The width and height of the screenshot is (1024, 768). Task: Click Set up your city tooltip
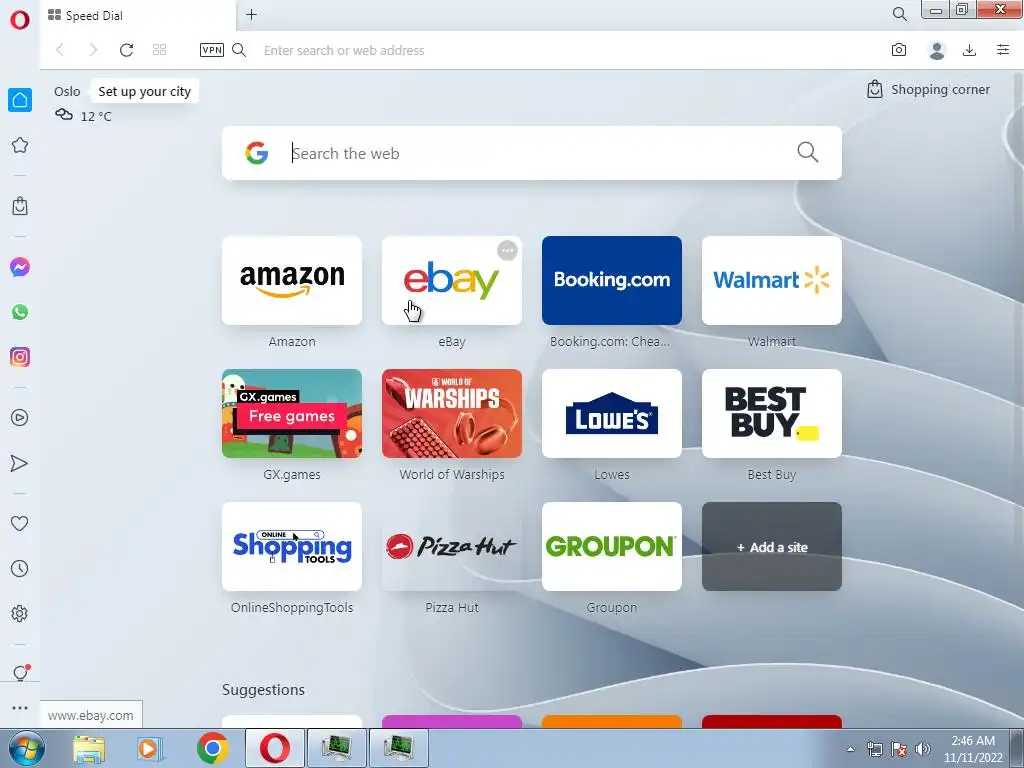tap(144, 91)
